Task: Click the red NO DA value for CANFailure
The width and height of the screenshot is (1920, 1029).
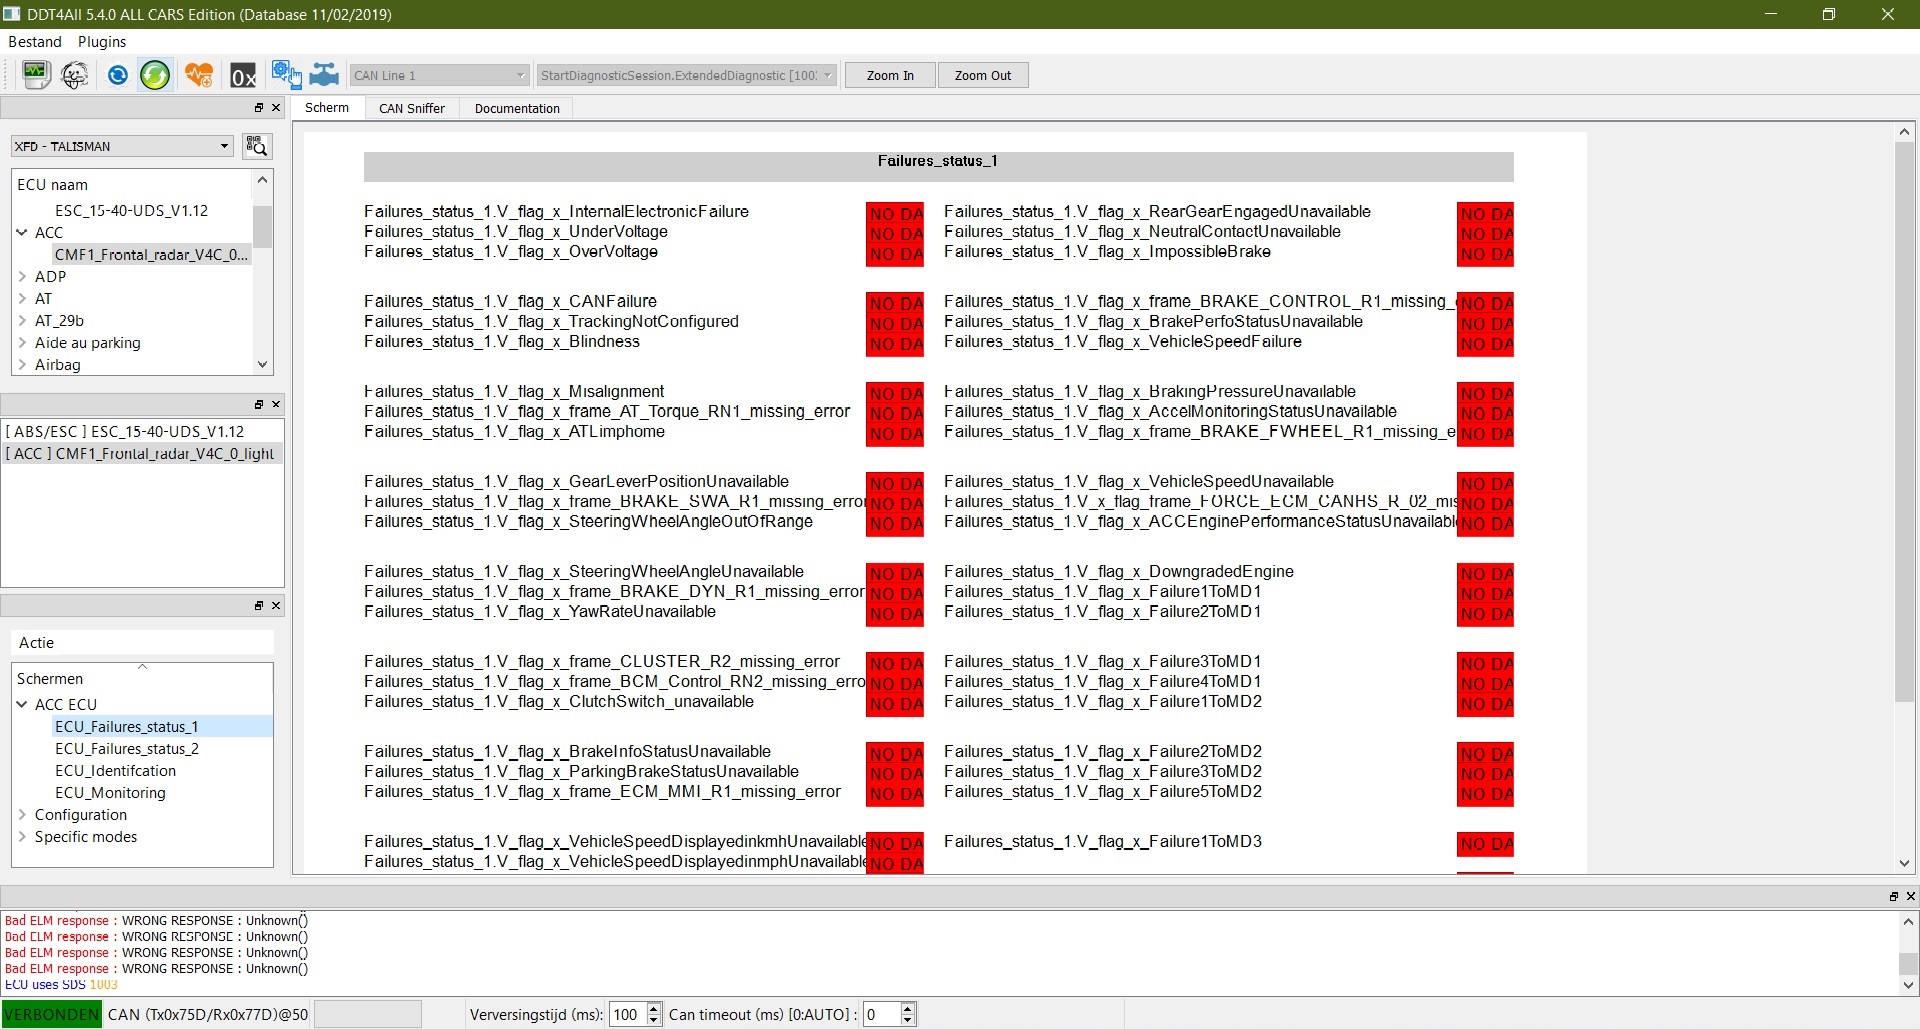Action: pos(895,303)
